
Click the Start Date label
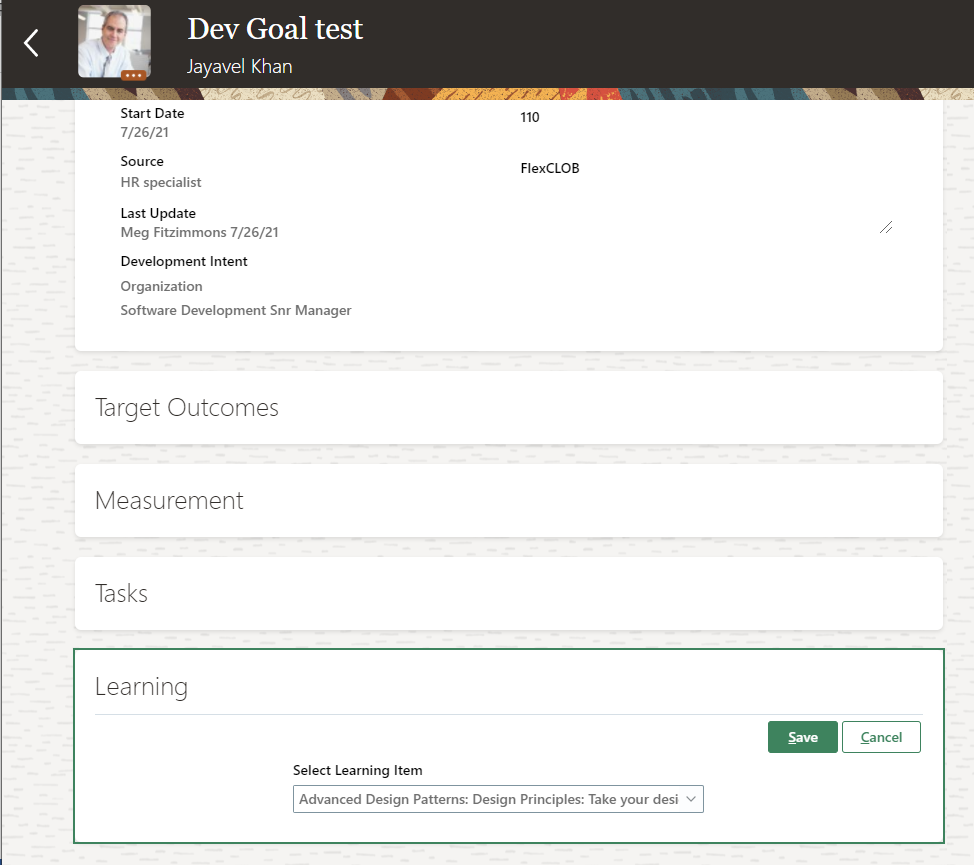[x=152, y=114]
